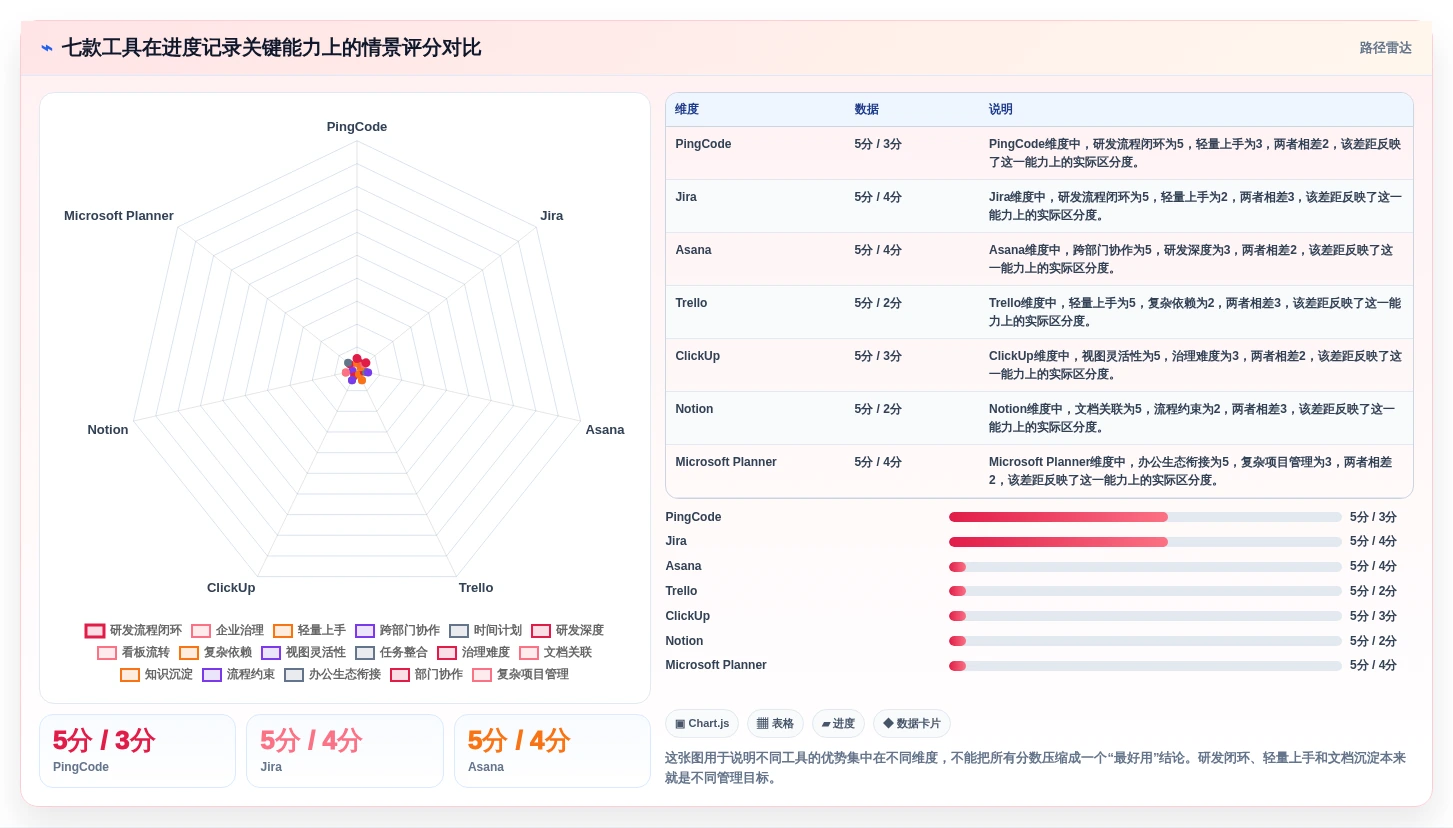Click the PingCode description text in table
Viewport: 1453px width, 828px height.
pos(1195,153)
